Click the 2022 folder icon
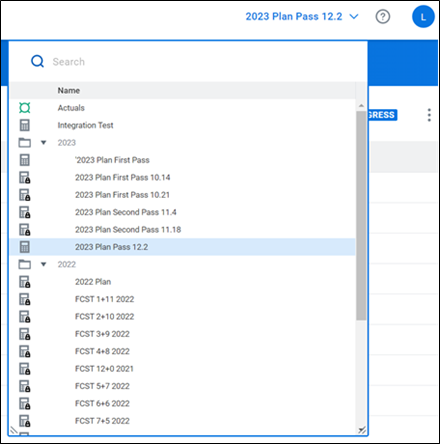 pyautogui.click(x=25, y=264)
